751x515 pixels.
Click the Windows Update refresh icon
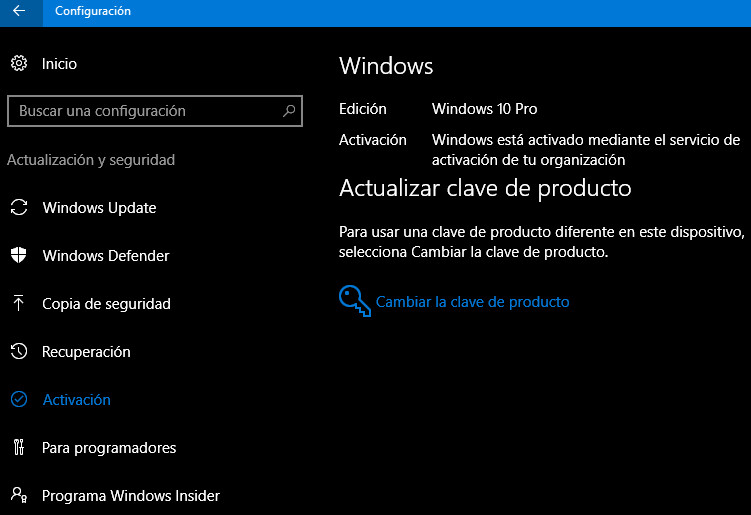[19, 208]
